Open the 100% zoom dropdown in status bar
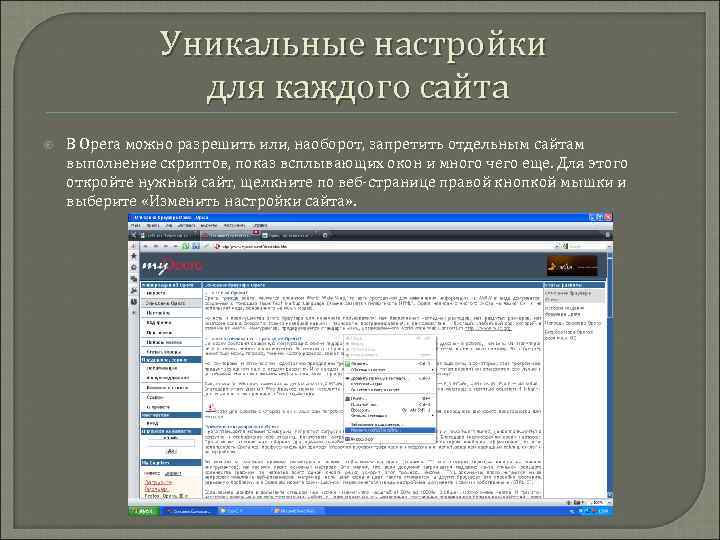Image resolution: width=720 pixels, height=540 pixels. click(x=598, y=503)
